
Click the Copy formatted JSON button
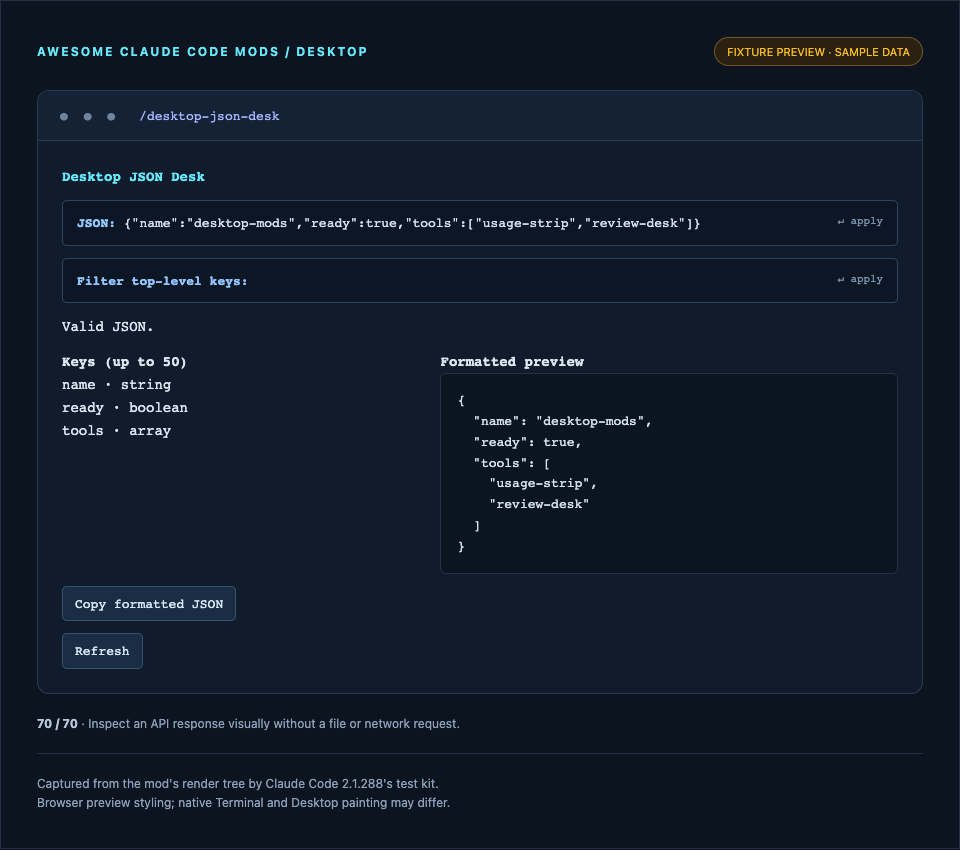[x=149, y=604]
